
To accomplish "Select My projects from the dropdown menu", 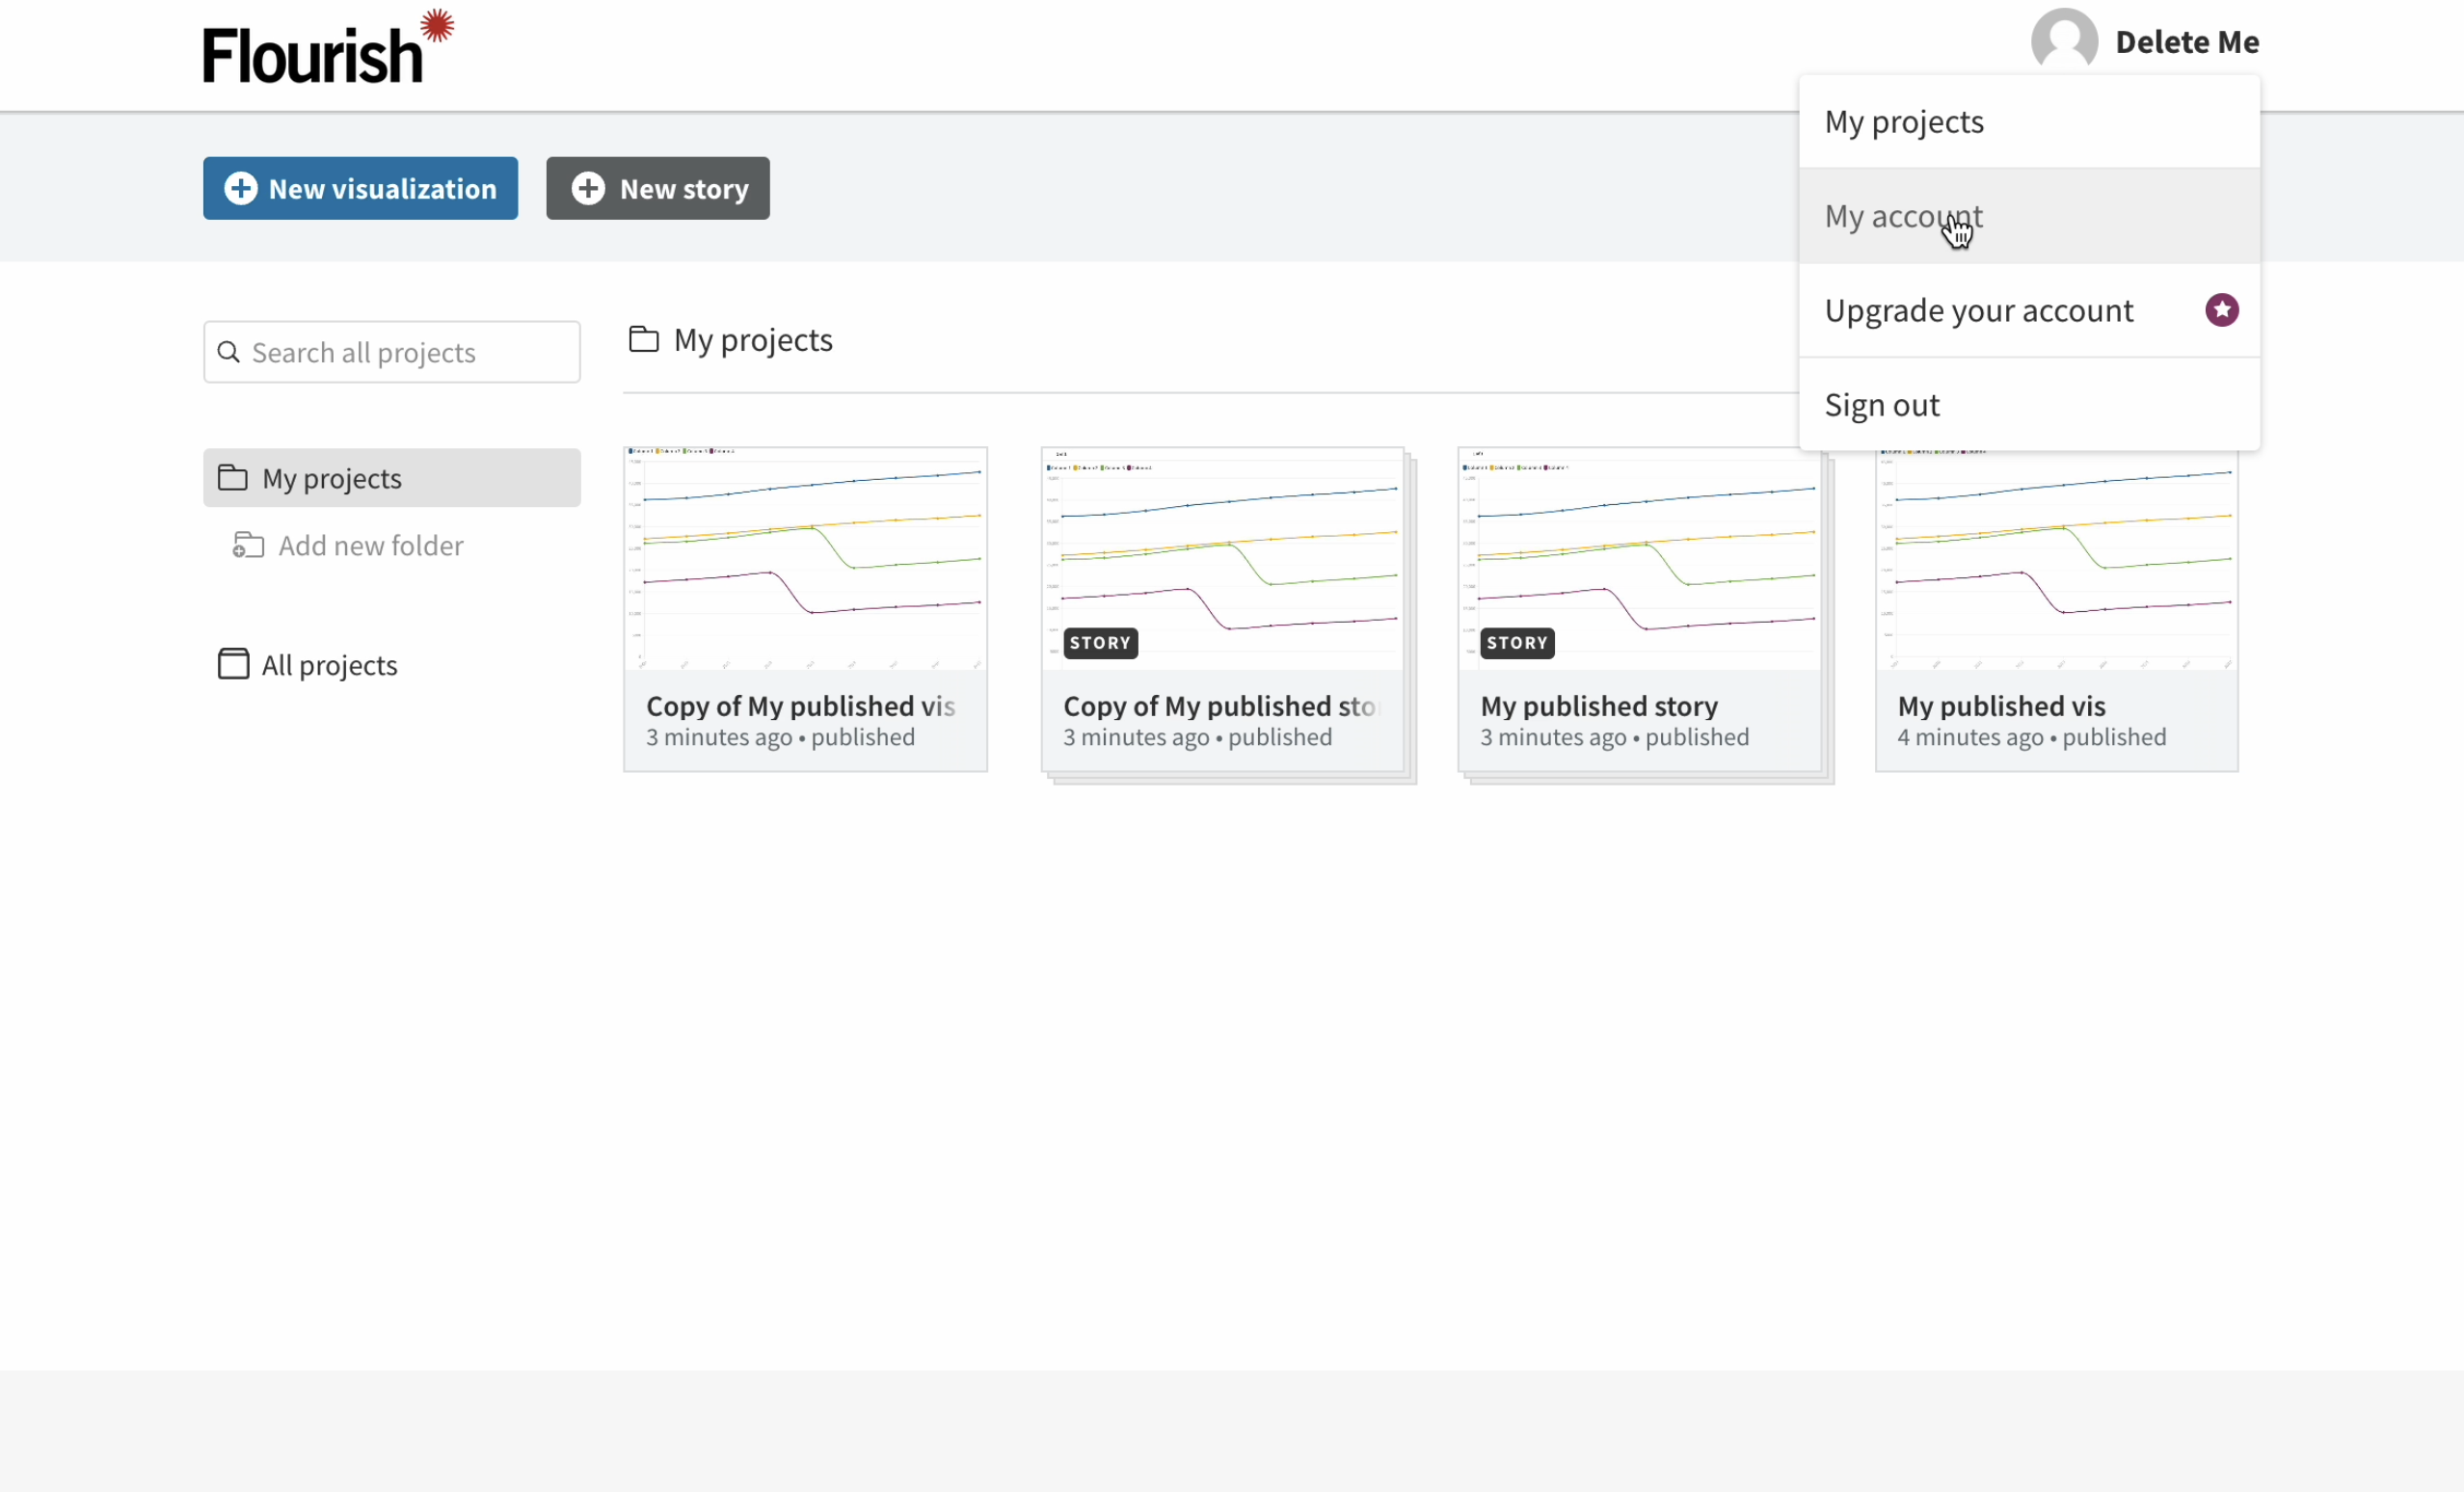I will [1903, 122].
